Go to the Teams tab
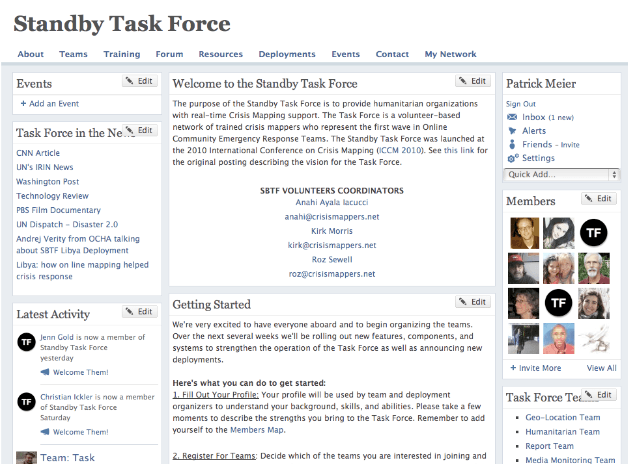 (73, 54)
